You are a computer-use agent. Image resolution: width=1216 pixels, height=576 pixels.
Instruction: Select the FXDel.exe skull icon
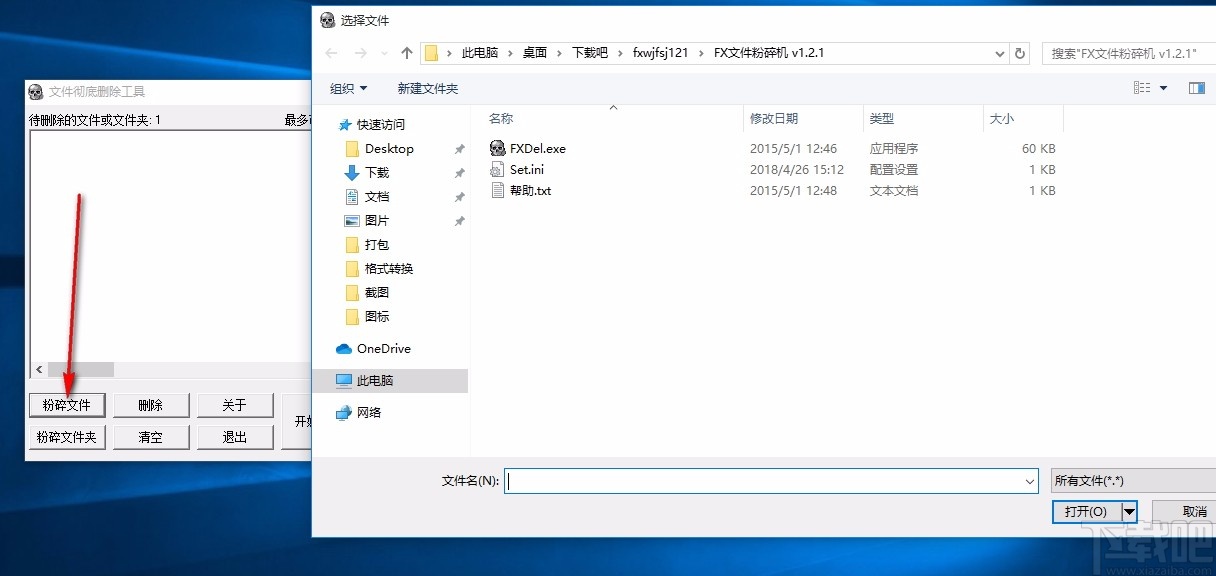pos(498,148)
